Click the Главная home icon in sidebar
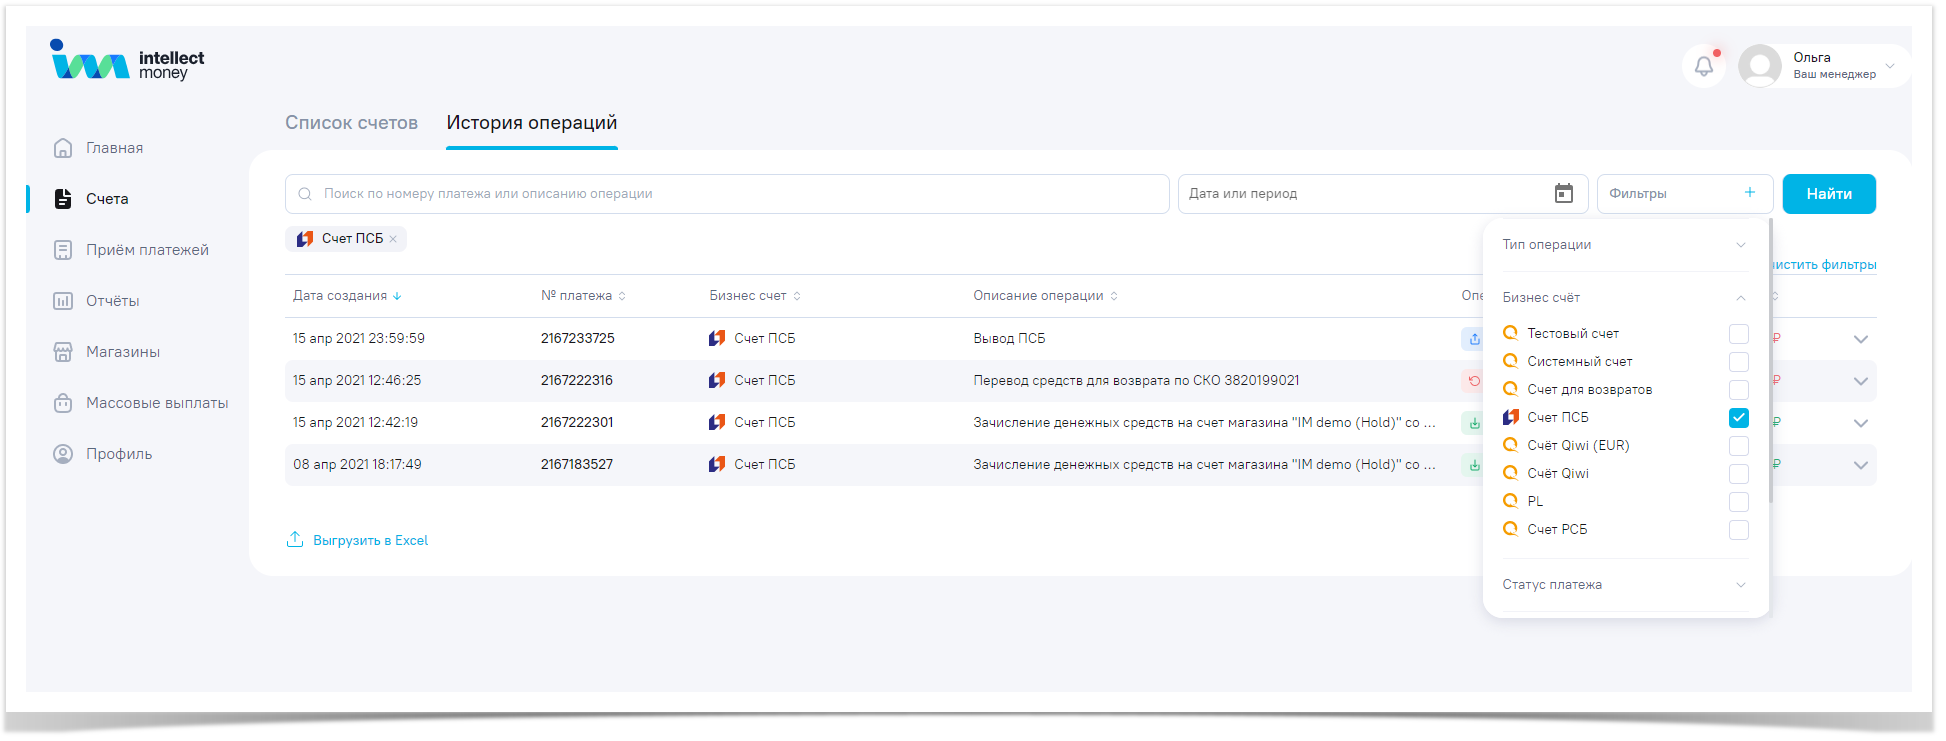Image resolution: width=1946 pixels, height=741 pixels. (x=63, y=148)
